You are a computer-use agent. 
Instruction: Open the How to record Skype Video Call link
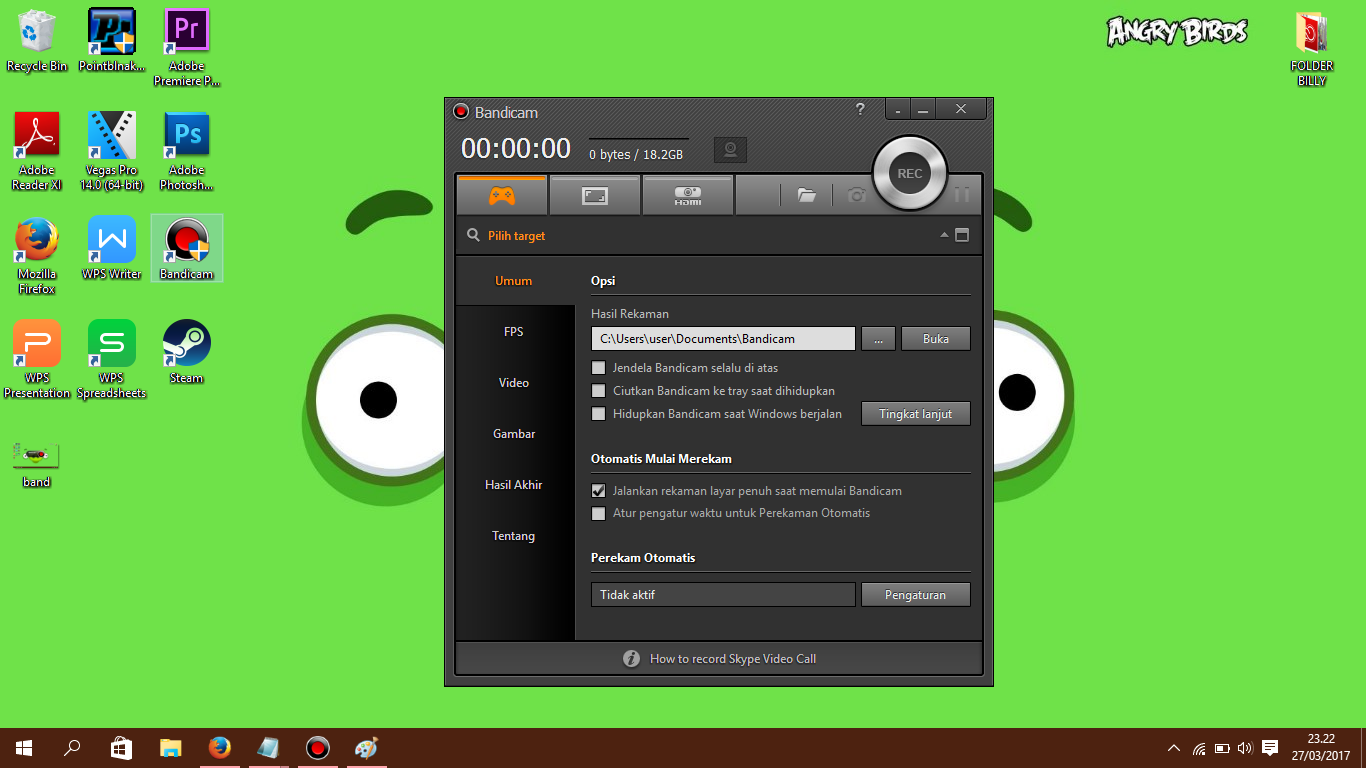[x=733, y=659]
